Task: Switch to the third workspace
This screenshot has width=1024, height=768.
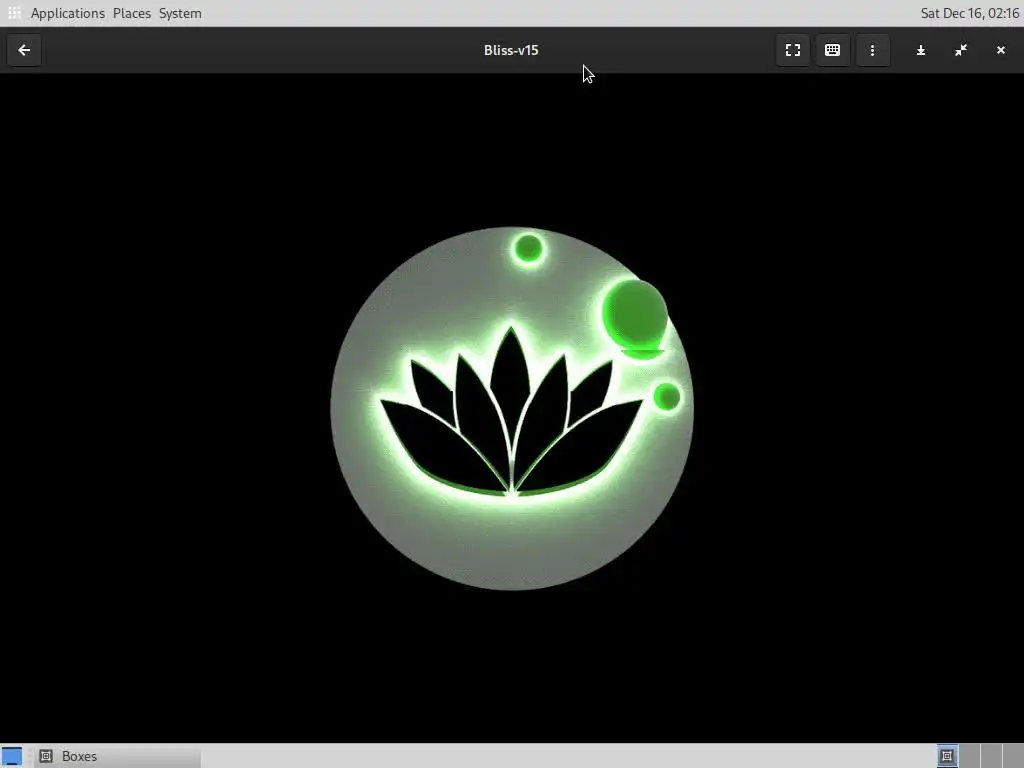Action: (991, 756)
